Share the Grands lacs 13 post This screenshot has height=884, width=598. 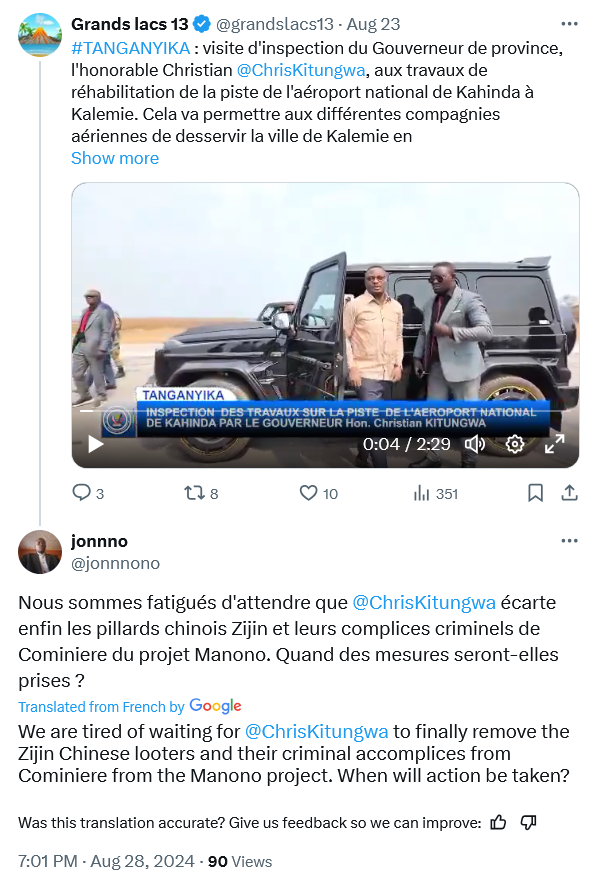click(x=570, y=493)
